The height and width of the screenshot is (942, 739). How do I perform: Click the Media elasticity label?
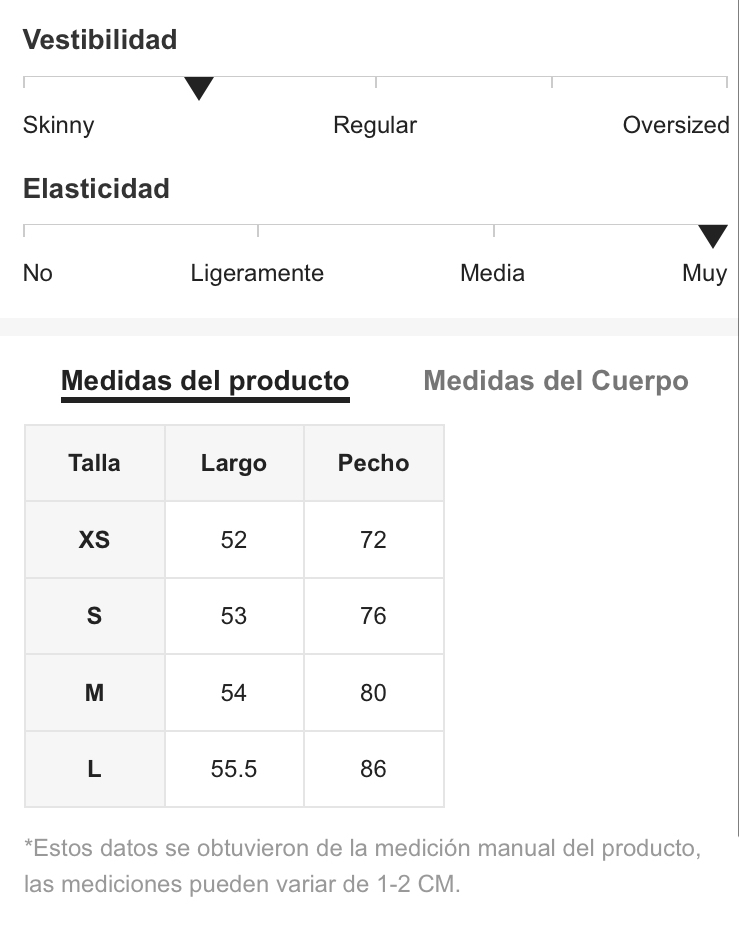point(492,273)
